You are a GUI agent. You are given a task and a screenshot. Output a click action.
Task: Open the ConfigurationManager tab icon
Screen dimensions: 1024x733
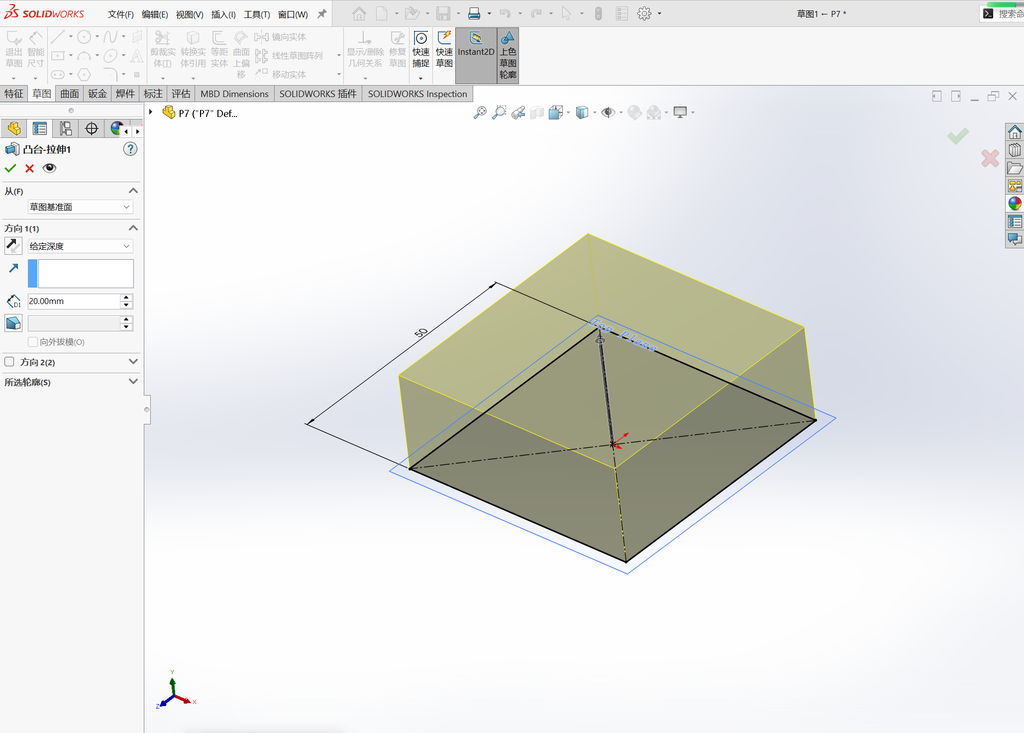(65, 129)
